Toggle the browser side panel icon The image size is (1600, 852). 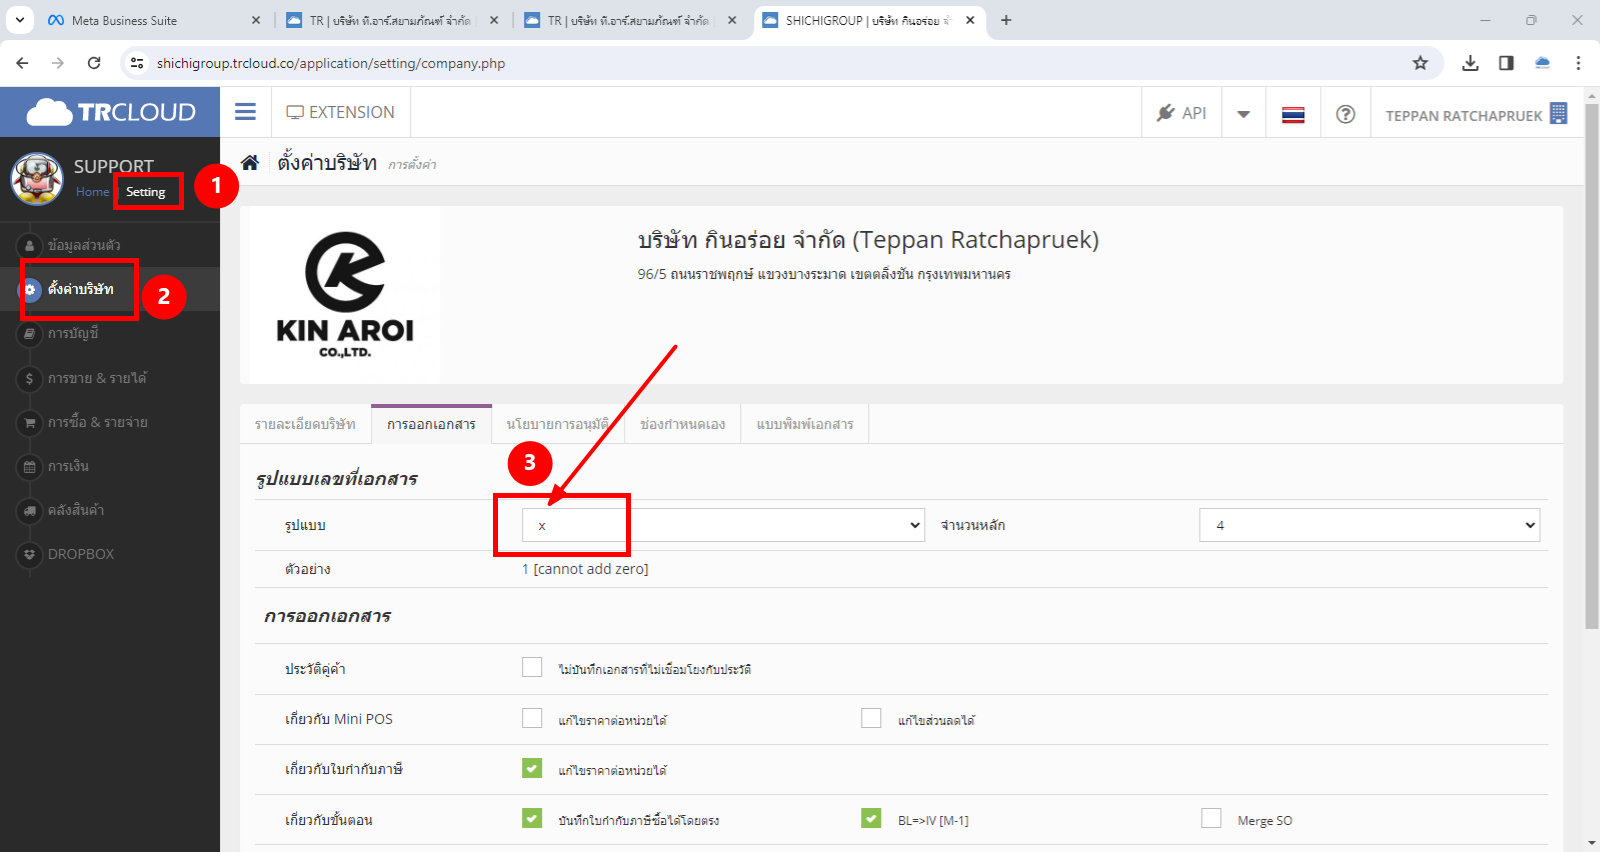pyautogui.click(x=1506, y=63)
